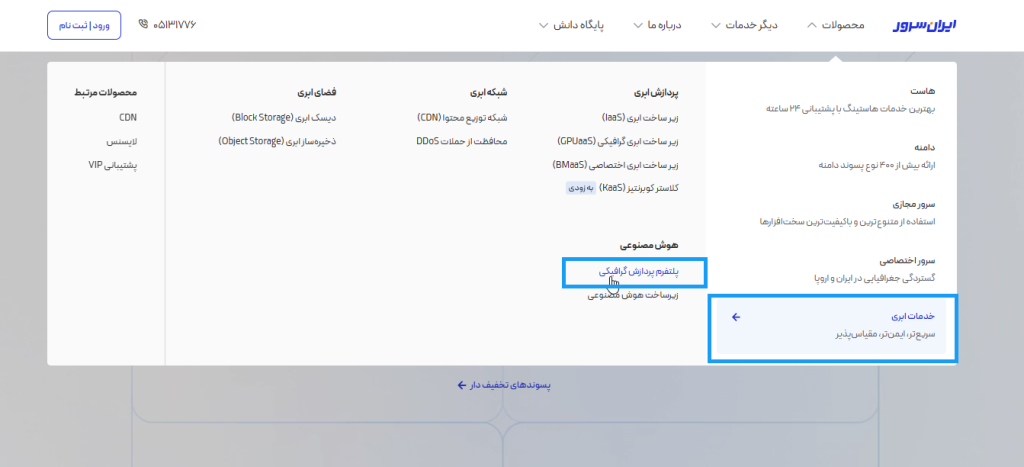This screenshot has width=1024, height=467.
Task: Open شبکه توزیع محتوا (CDN) link
Action: (x=462, y=117)
